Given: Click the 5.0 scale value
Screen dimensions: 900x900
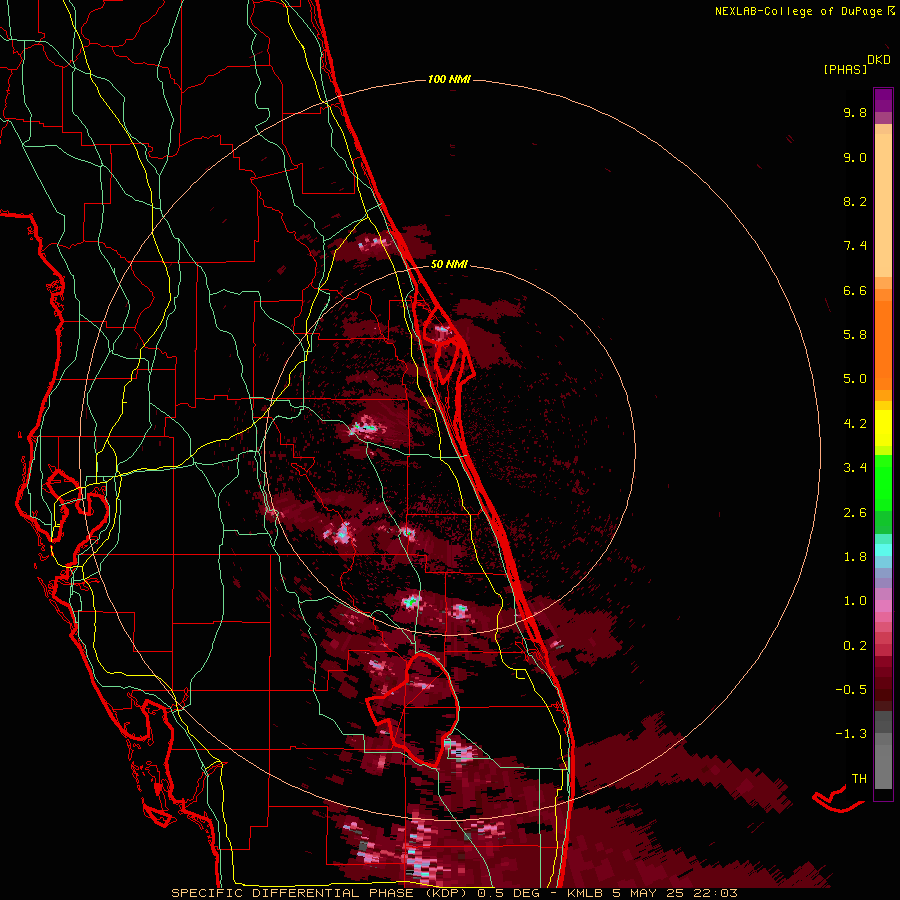Looking at the screenshot, I should (x=855, y=379).
